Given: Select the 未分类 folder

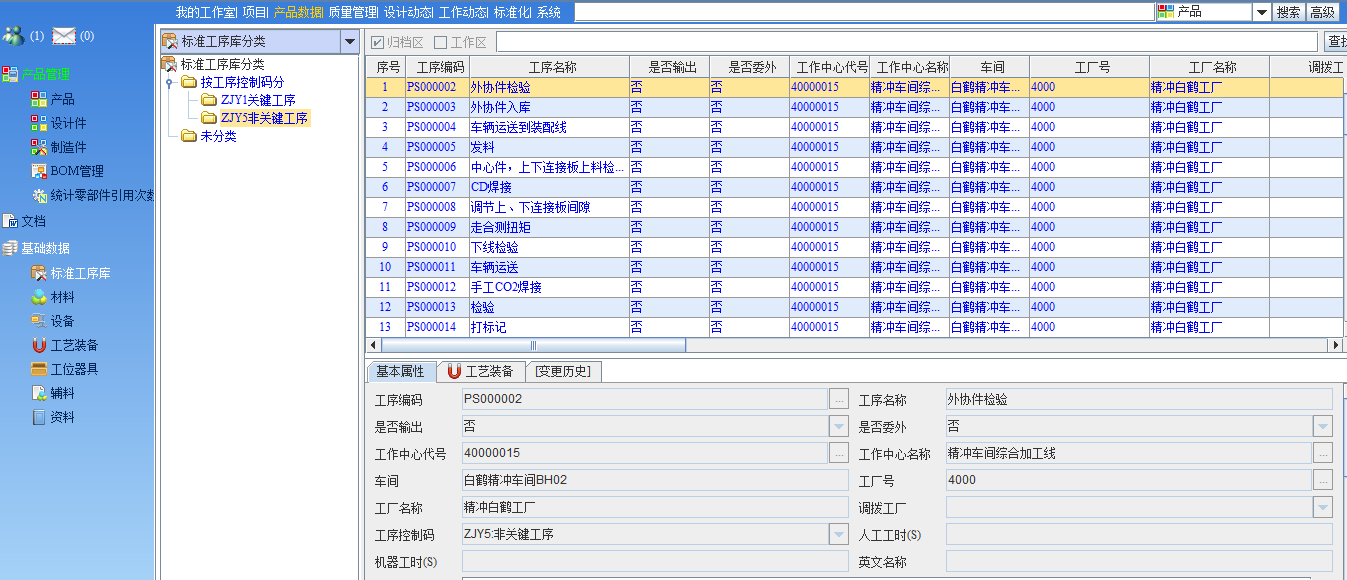Looking at the screenshot, I should pos(218,136).
